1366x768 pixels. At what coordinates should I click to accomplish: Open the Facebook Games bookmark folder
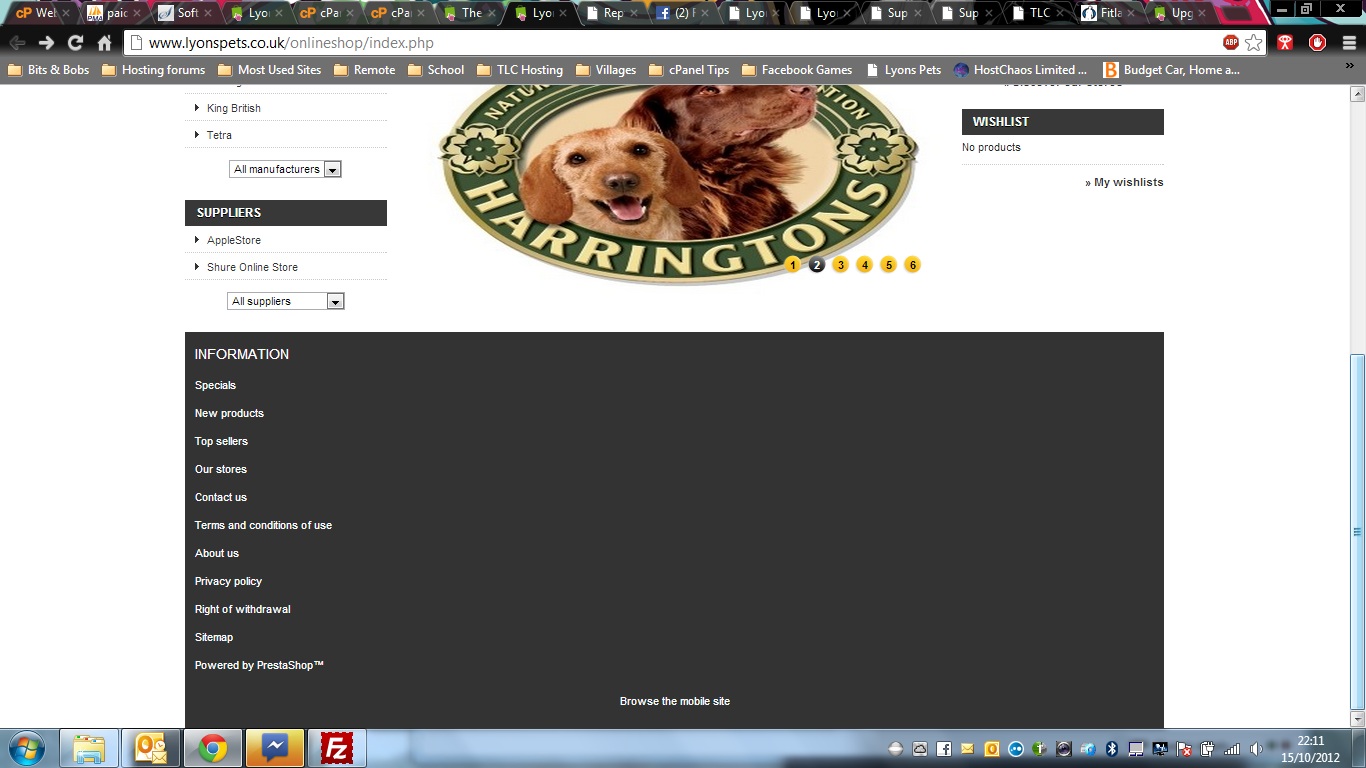(x=797, y=70)
